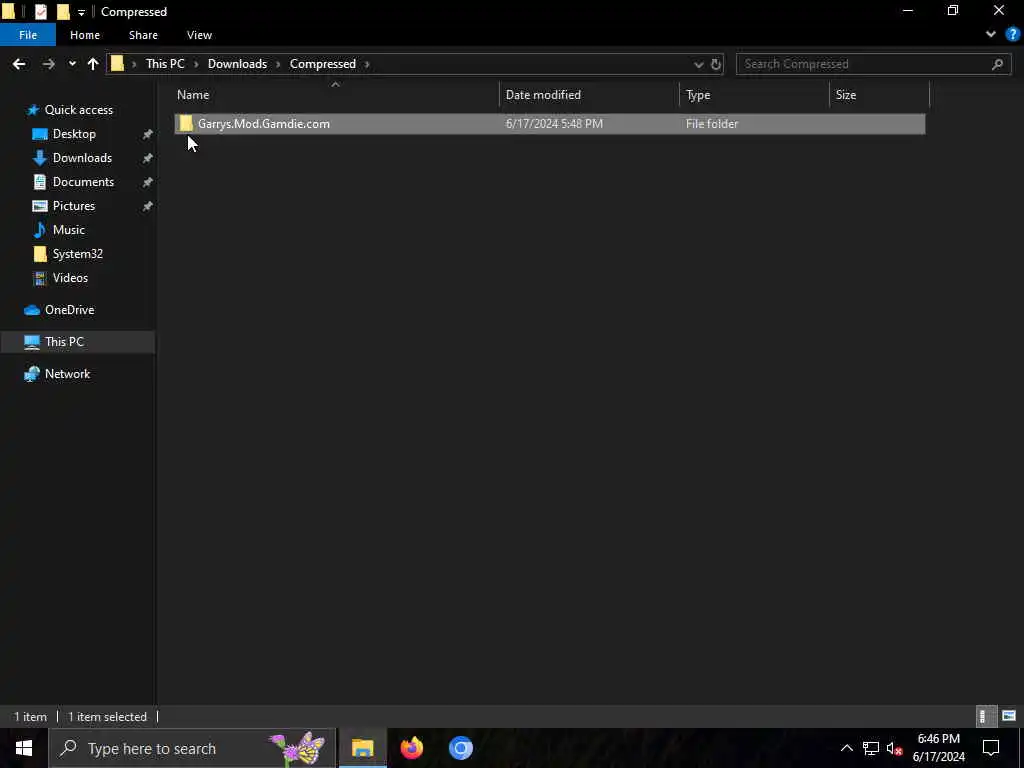Image resolution: width=1024 pixels, height=768 pixels.
Task: Open the Windows Start menu
Action: 24,748
